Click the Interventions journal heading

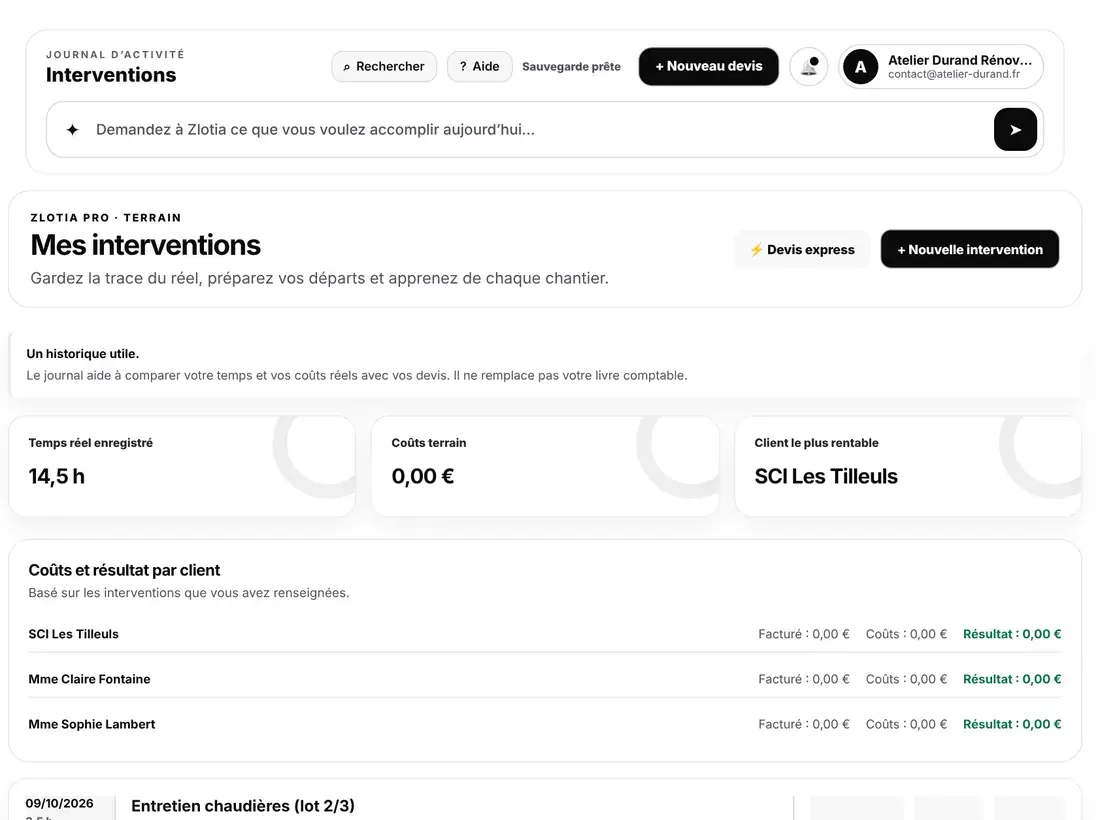(x=111, y=75)
